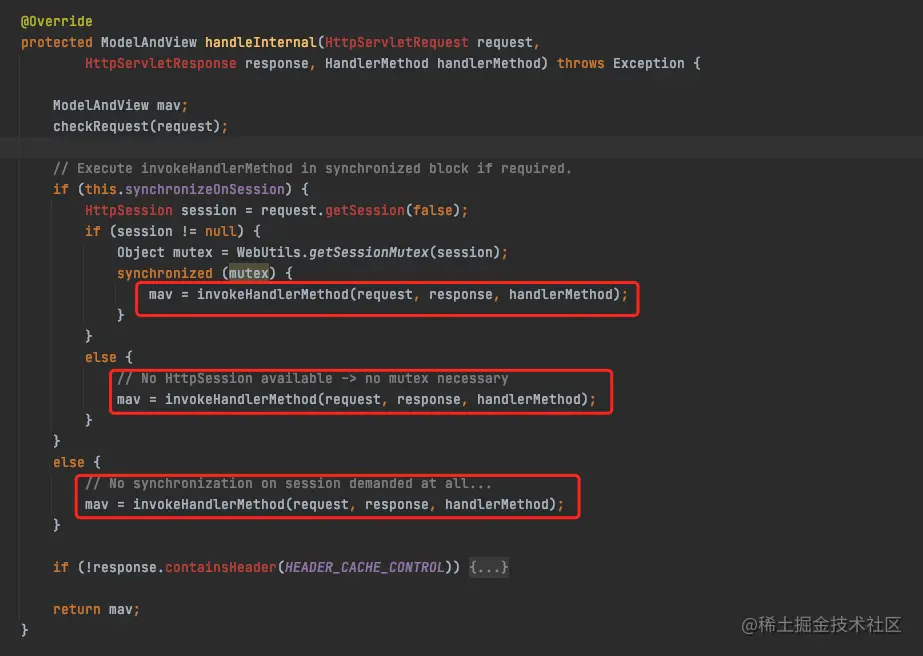The height and width of the screenshot is (656, 923).
Task: Click the return mav statement
Action: pos(93,608)
